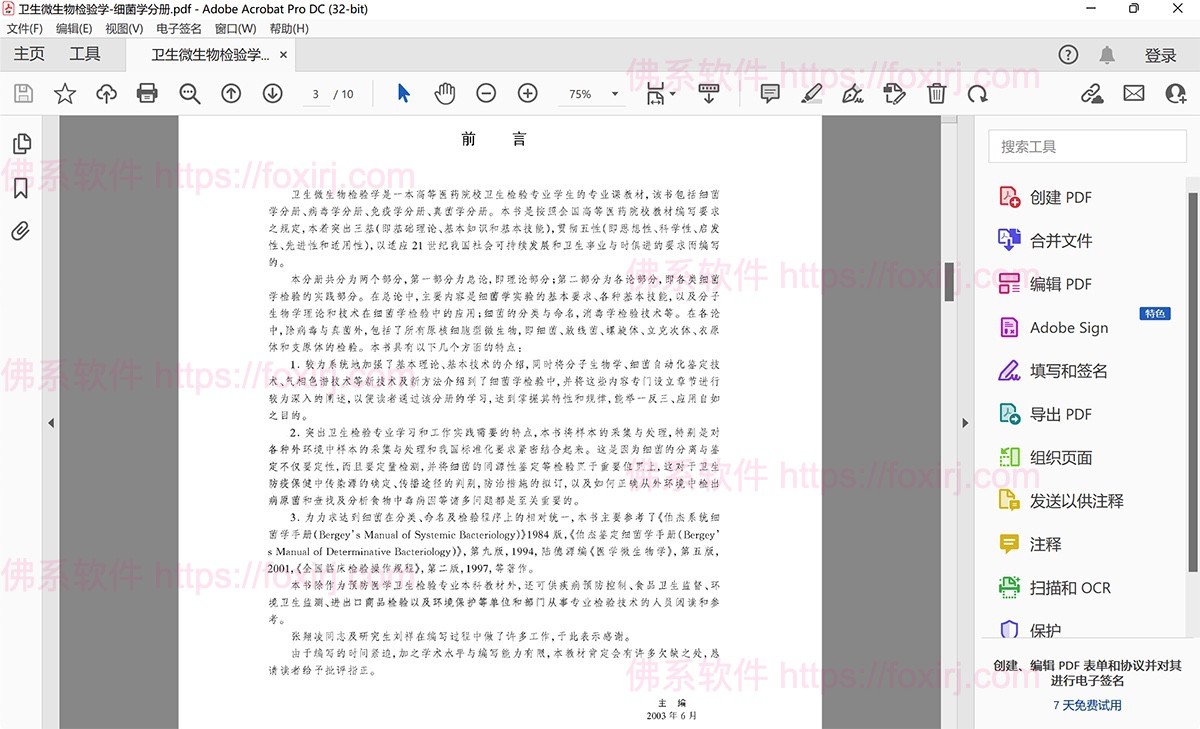Click the page thumbnails icon in left sidebar

[22, 142]
